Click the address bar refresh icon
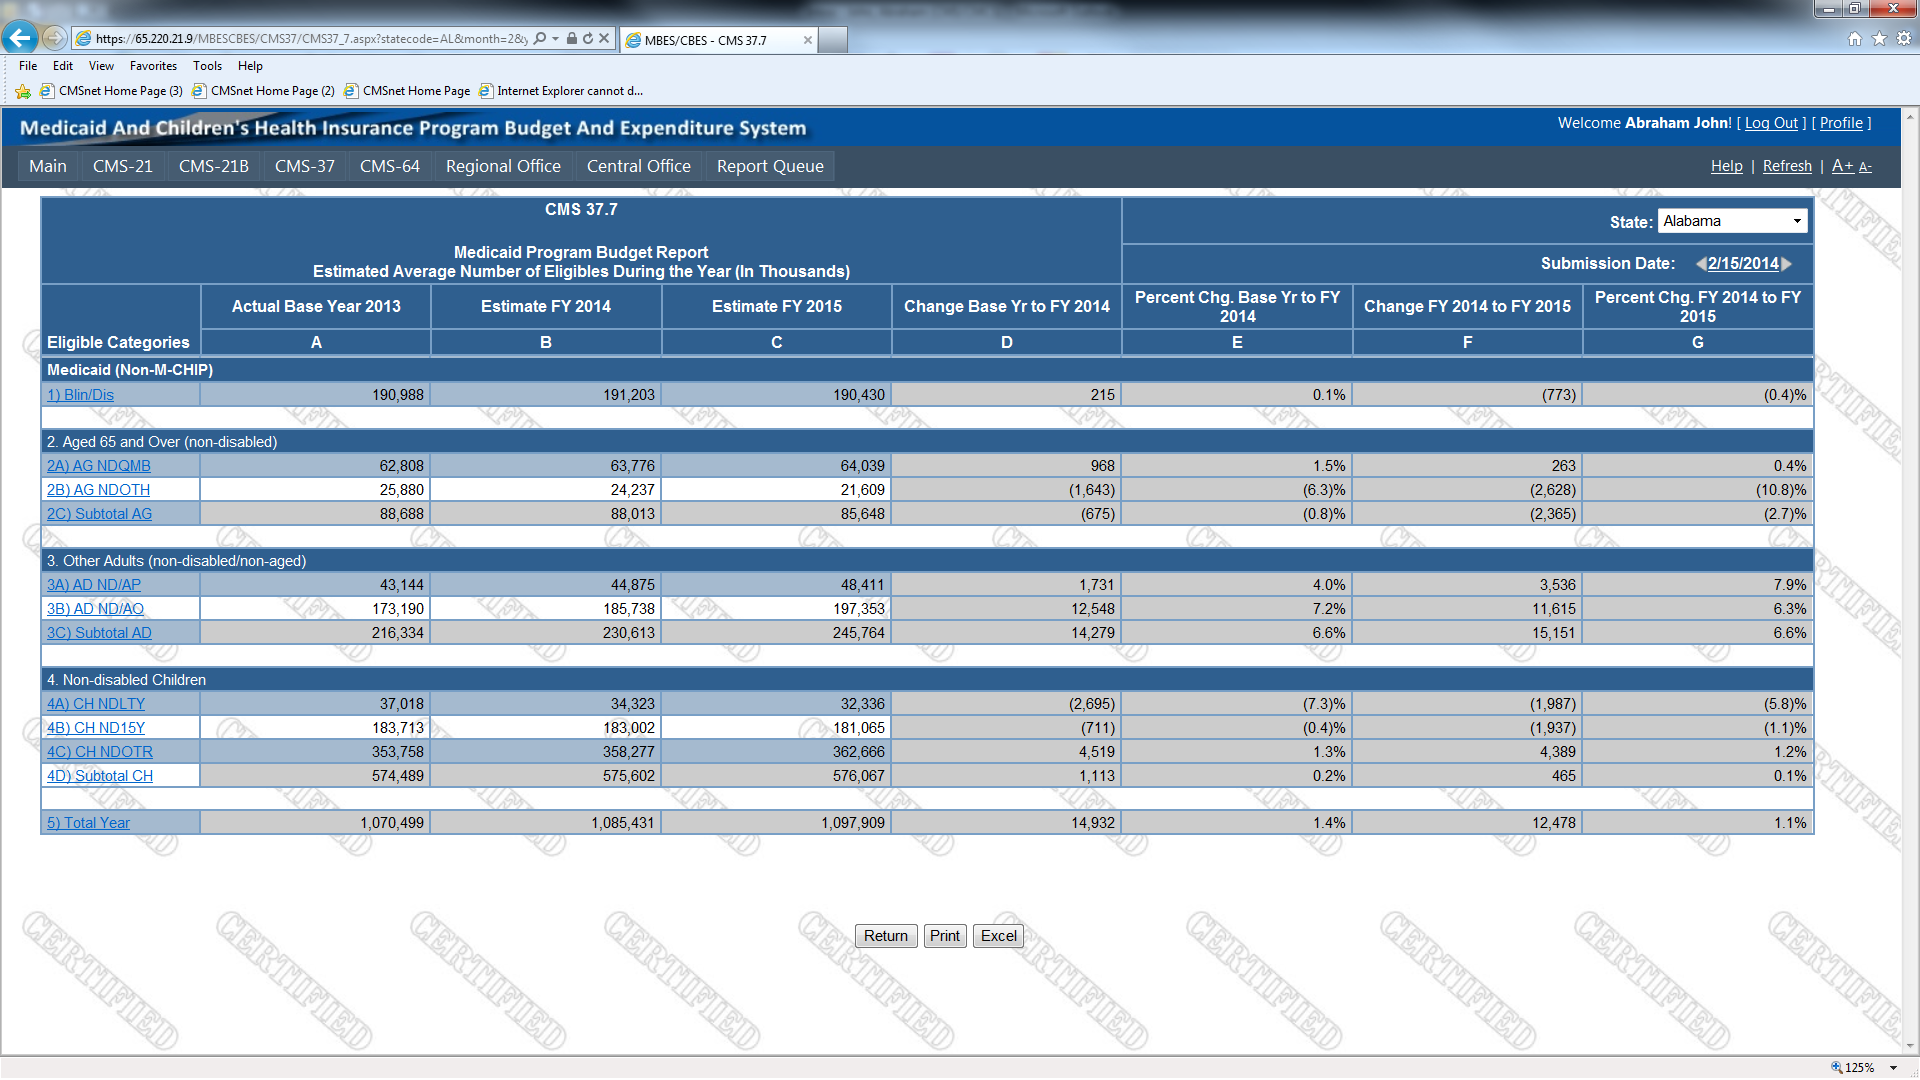Viewport: 1920px width, 1080px height. [x=588, y=39]
